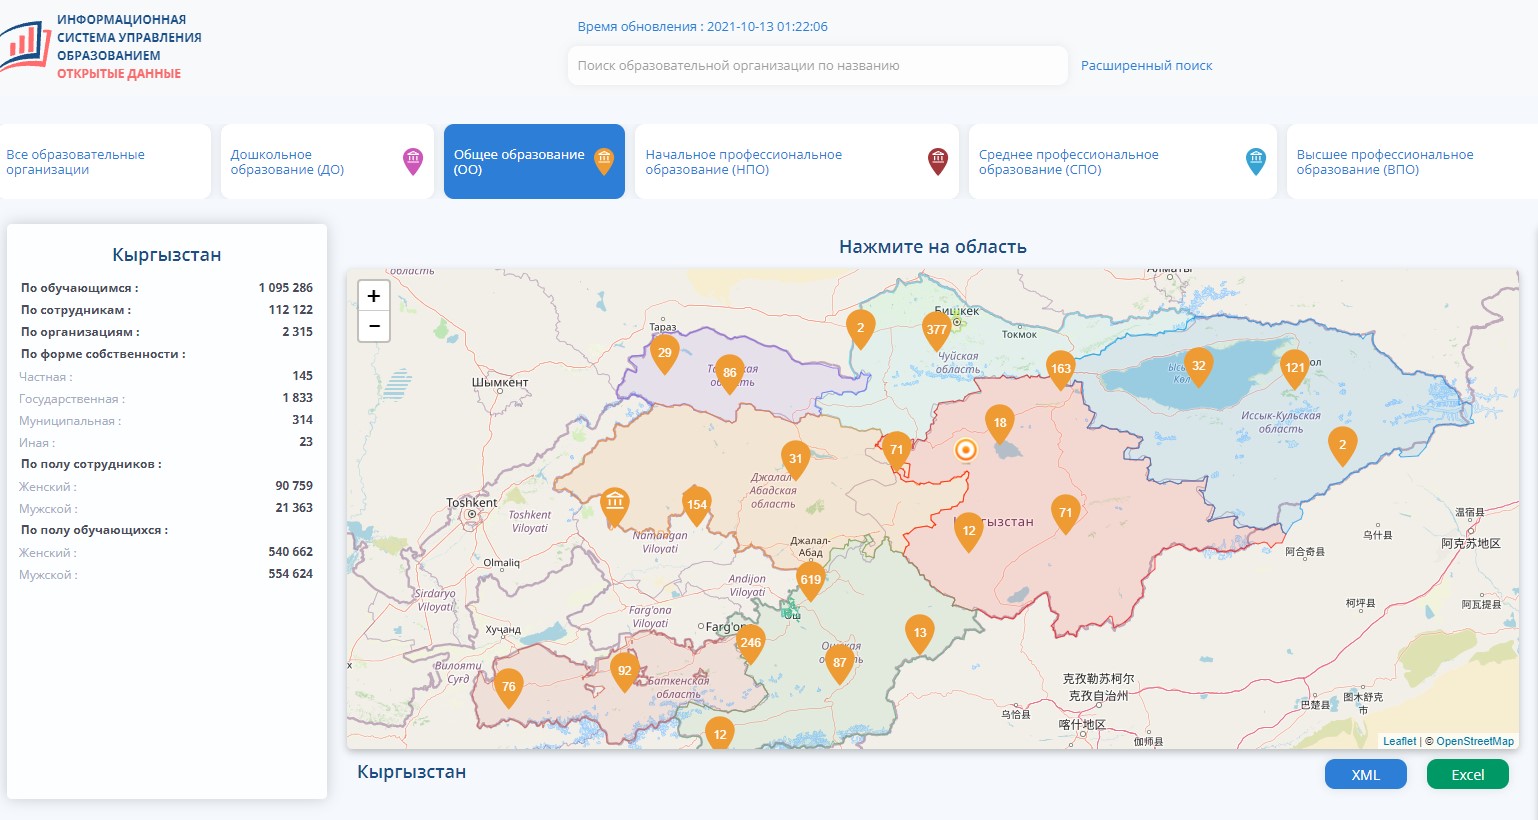This screenshot has width=1538, height=820.
Task: Export data using the Excel button
Action: (1467, 775)
